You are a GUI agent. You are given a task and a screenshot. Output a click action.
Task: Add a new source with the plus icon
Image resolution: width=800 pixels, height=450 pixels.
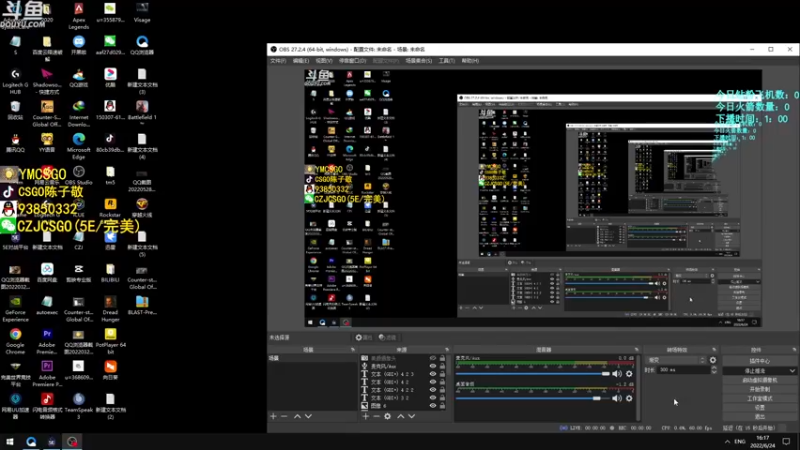point(365,416)
